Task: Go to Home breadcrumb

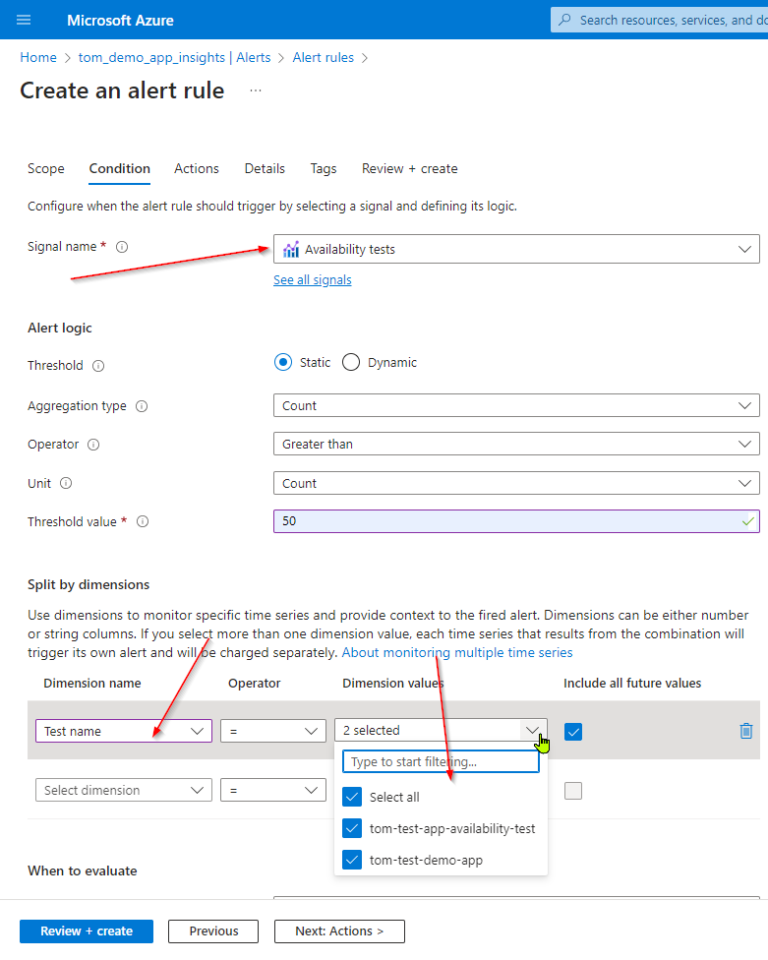Action: [38, 58]
